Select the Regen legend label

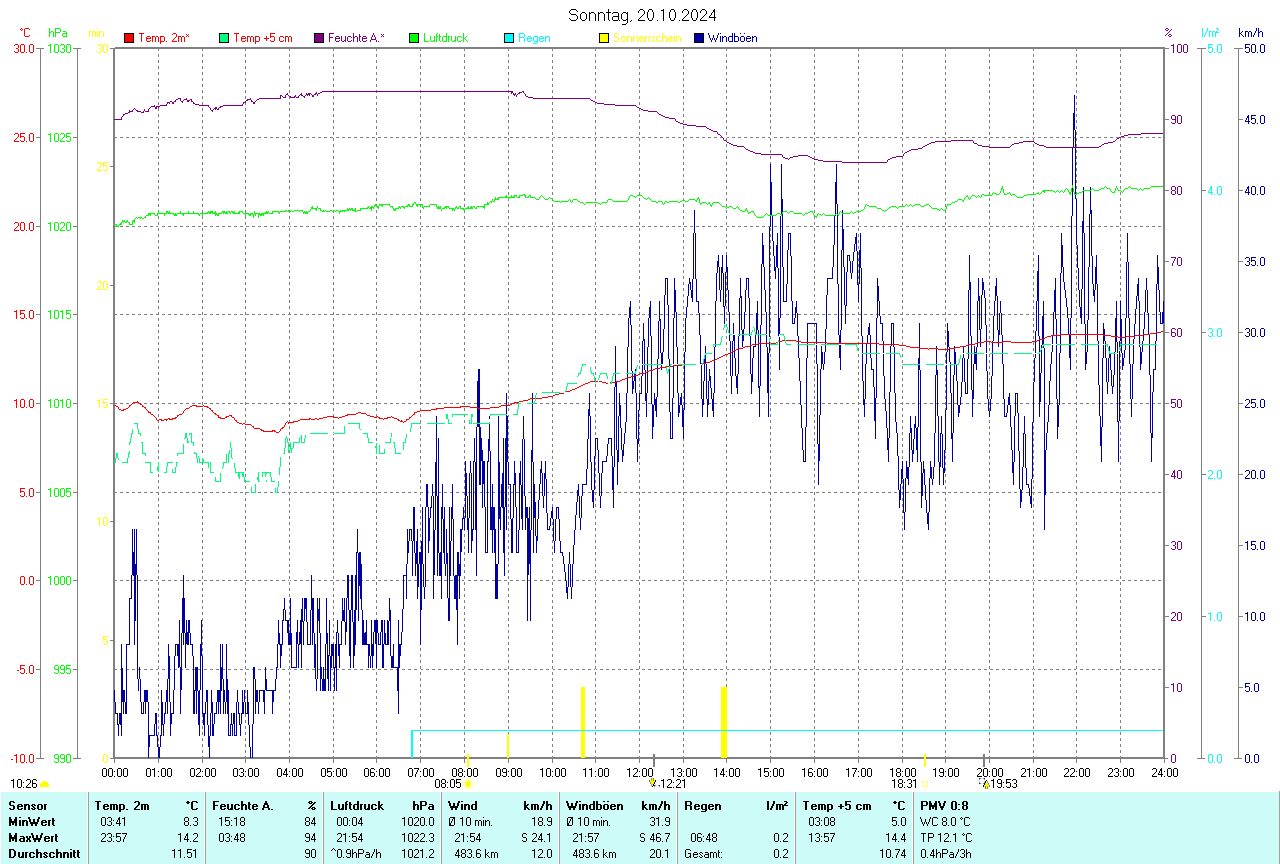coord(534,38)
